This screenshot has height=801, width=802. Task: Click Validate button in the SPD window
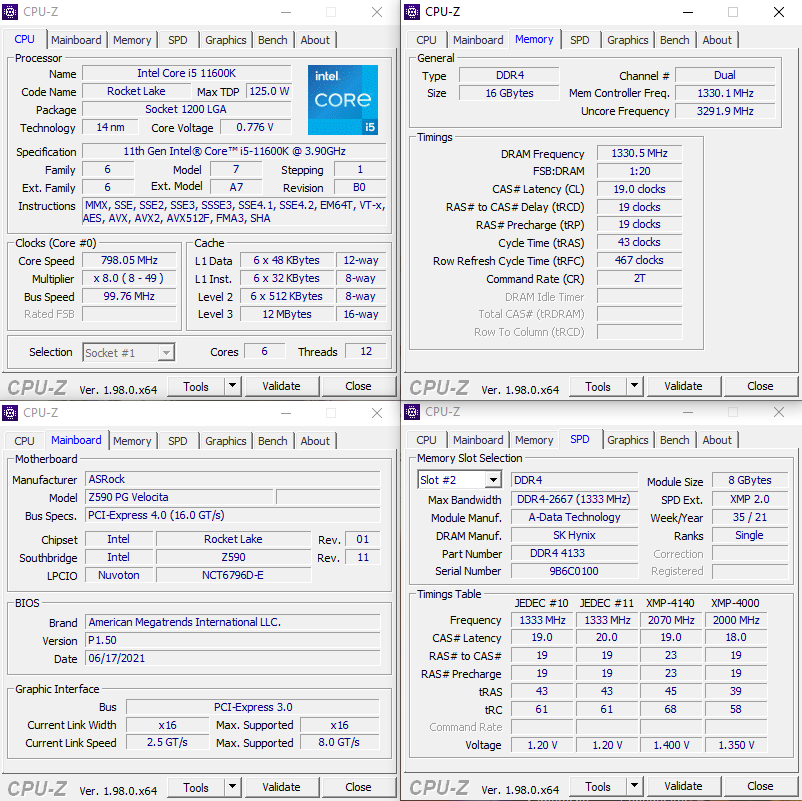[684, 786]
